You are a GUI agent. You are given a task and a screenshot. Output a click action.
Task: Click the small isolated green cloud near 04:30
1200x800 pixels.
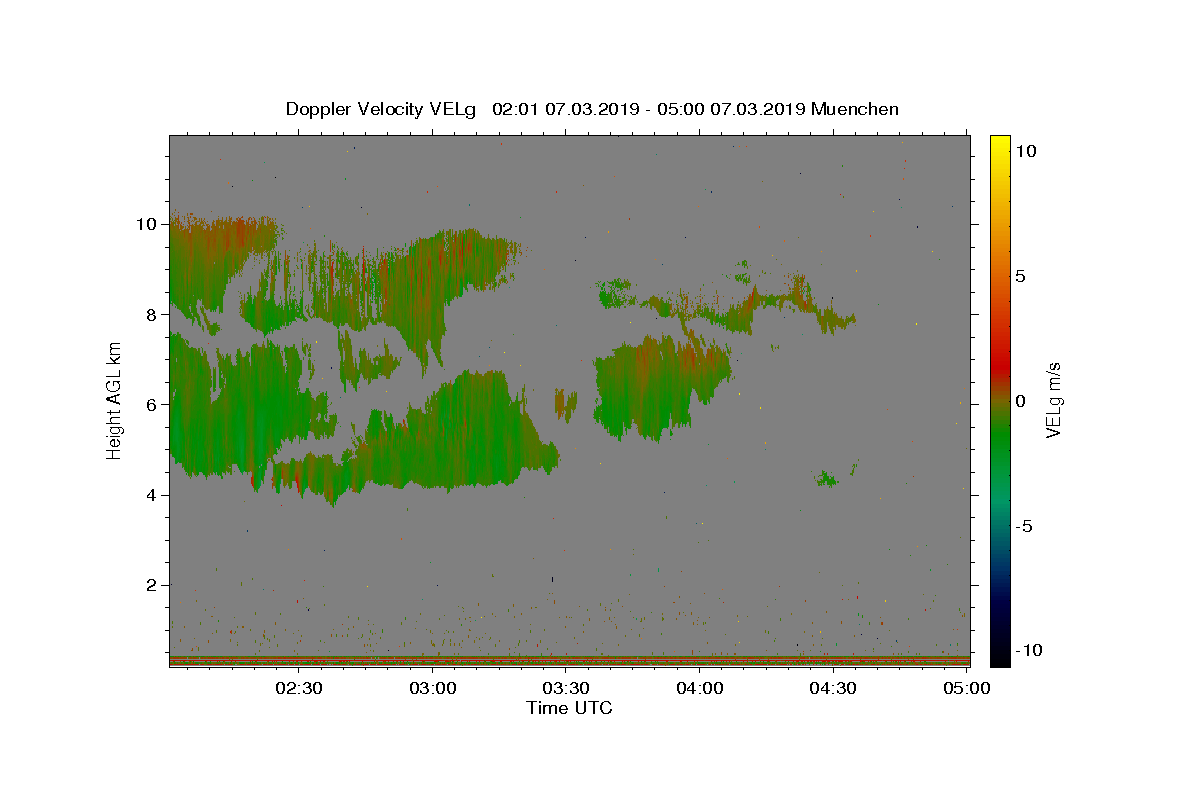(x=826, y=479)
